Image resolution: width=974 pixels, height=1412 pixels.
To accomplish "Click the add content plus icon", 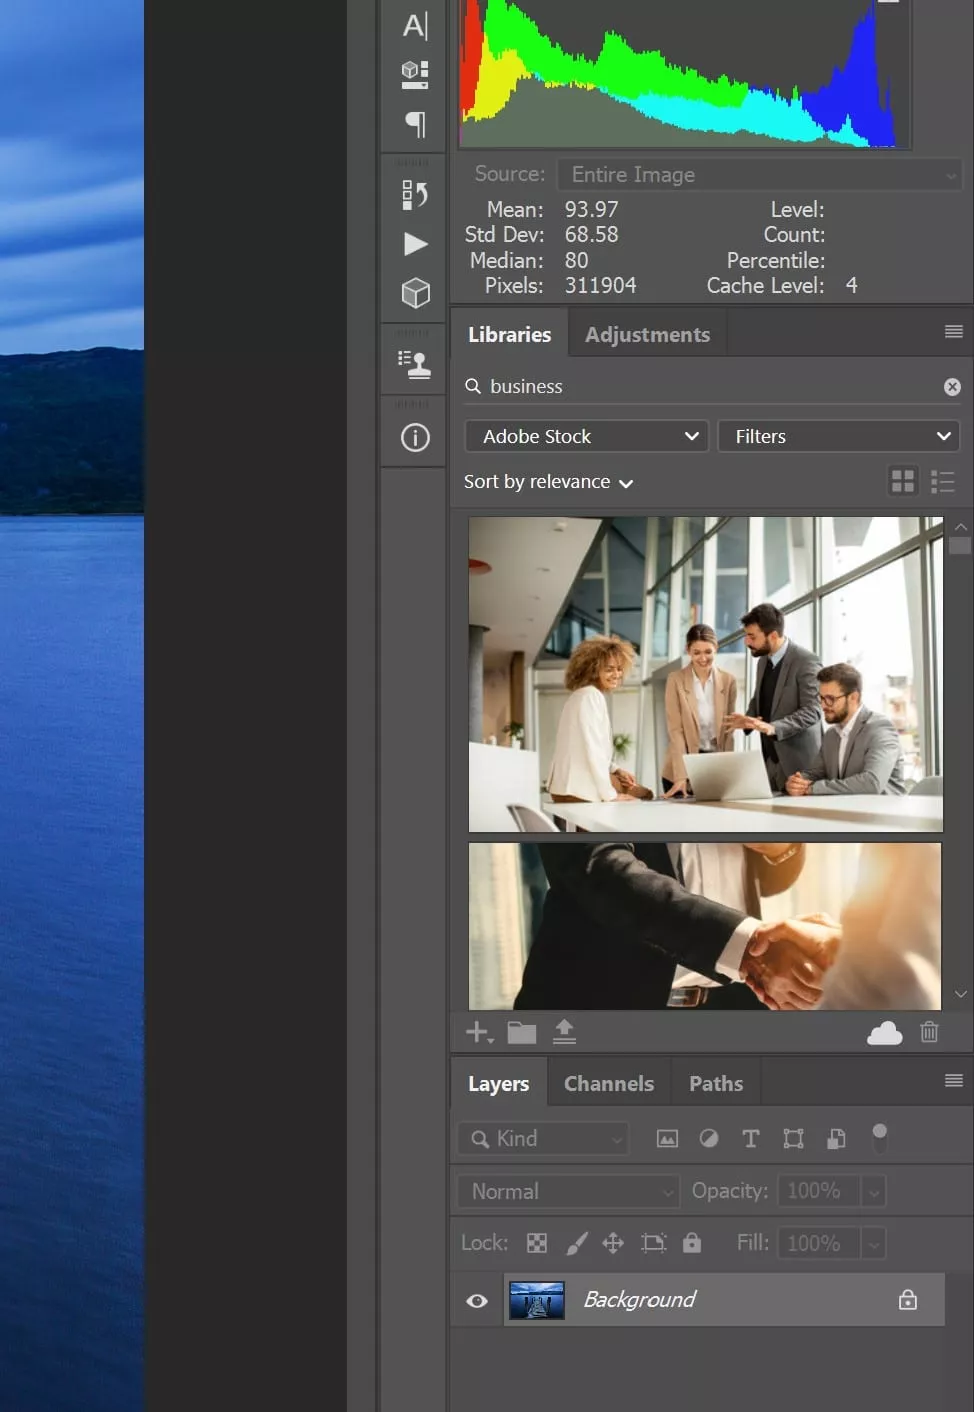I will [479, 1032].
